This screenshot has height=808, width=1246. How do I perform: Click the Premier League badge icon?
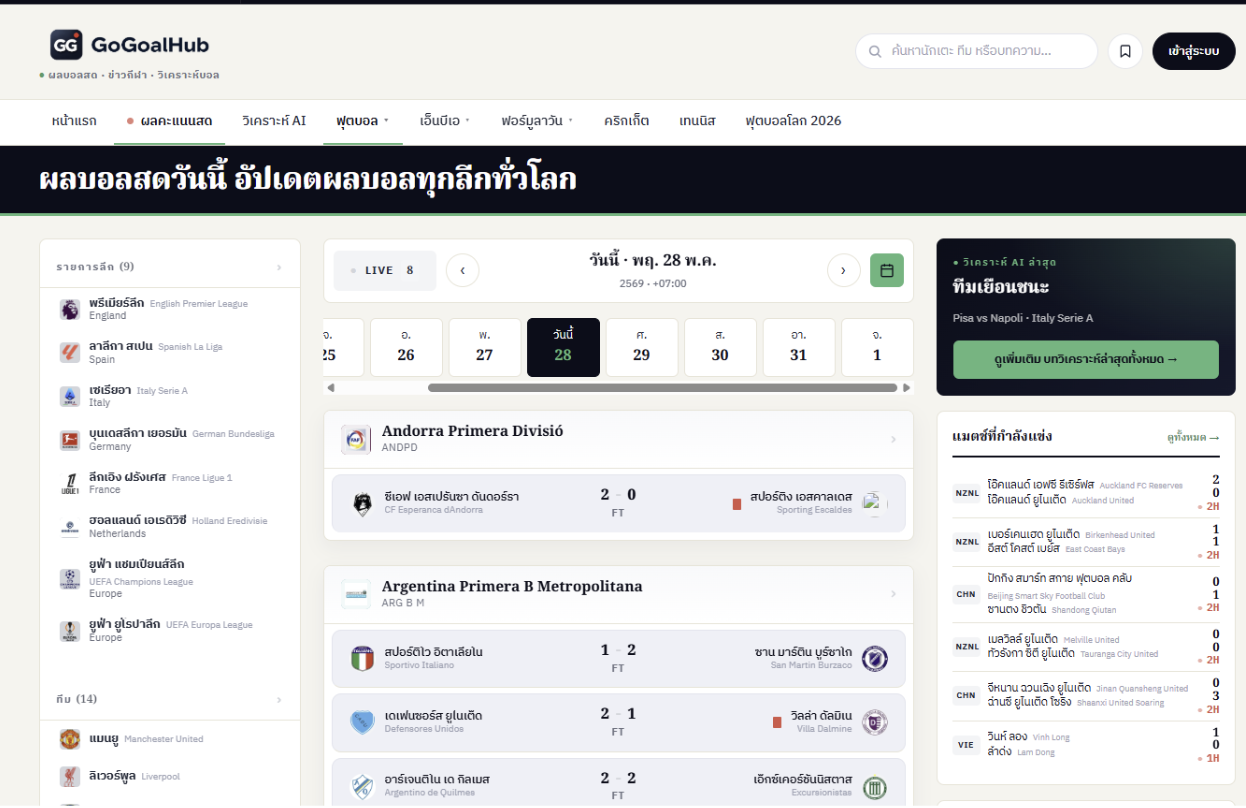[x=69, y=309]
